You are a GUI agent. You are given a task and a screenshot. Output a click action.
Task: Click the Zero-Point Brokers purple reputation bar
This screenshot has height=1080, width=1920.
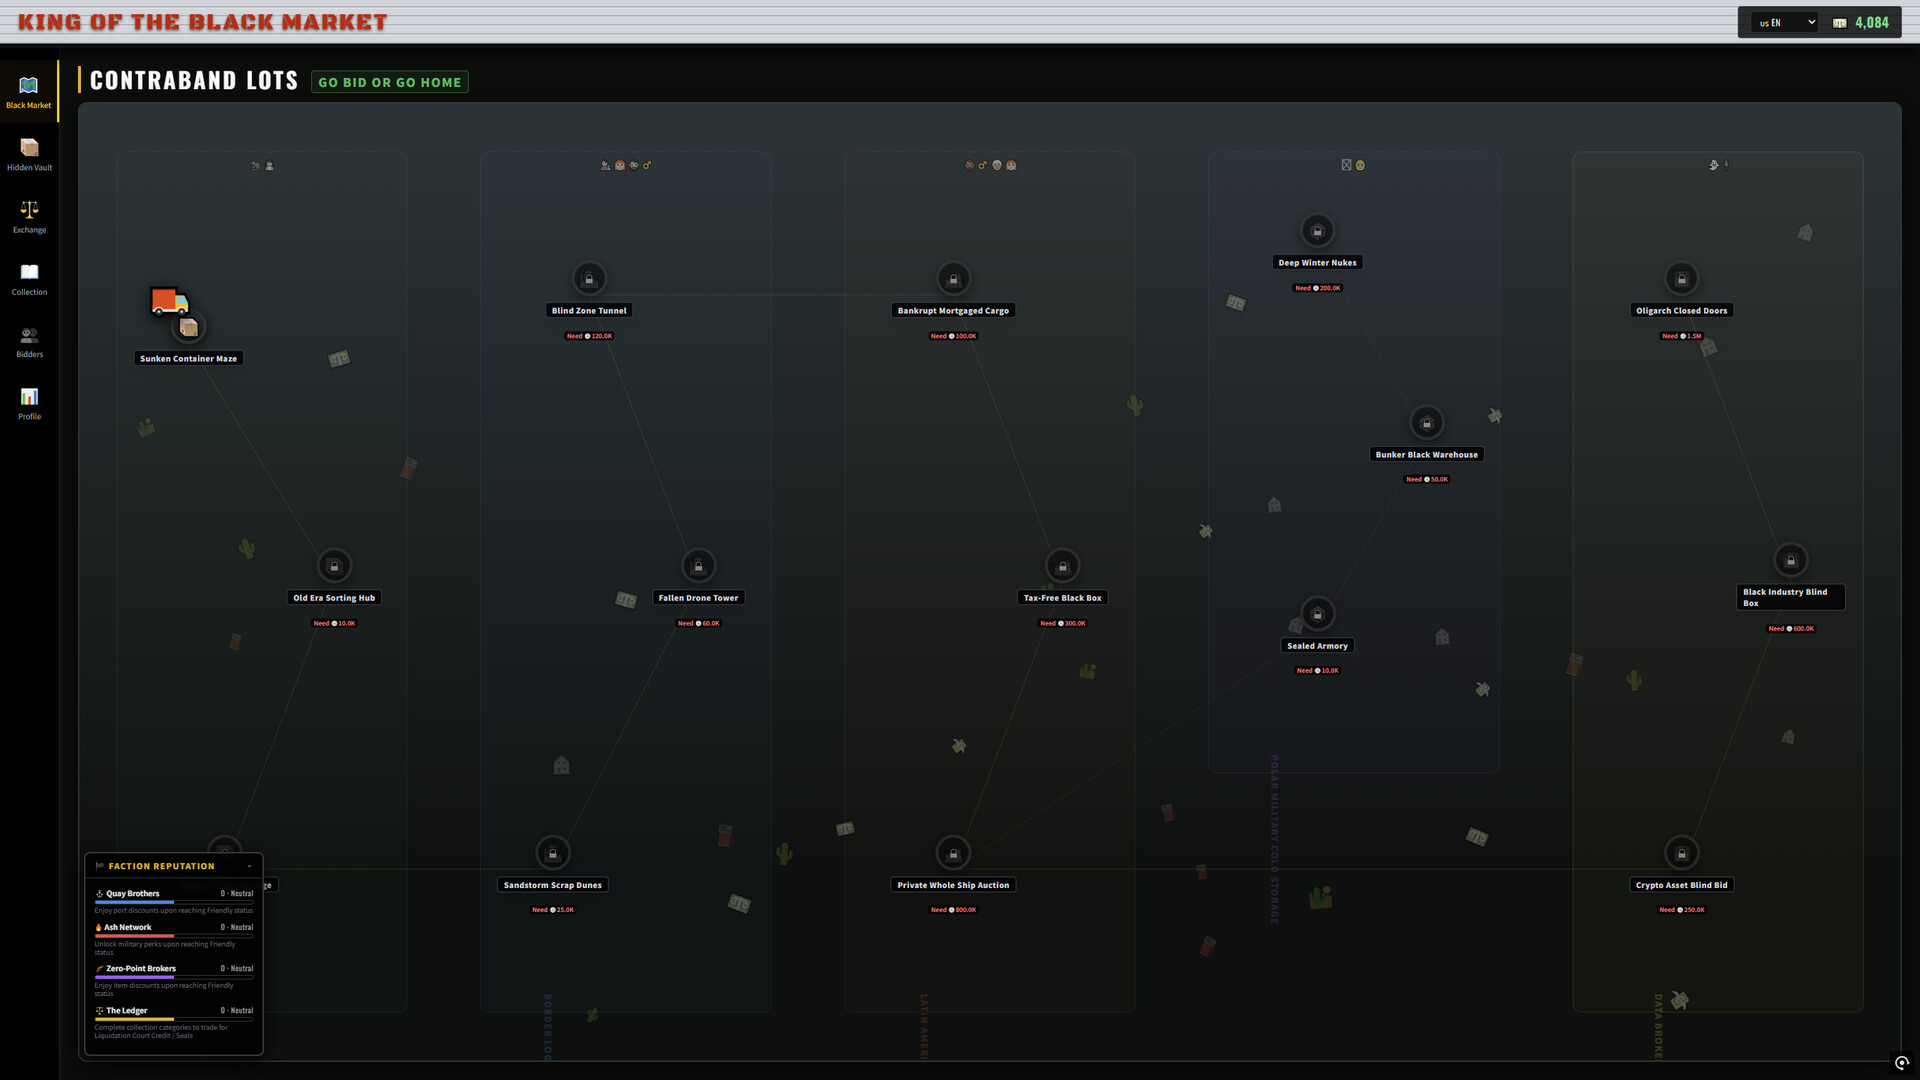[x=174, y=977]
